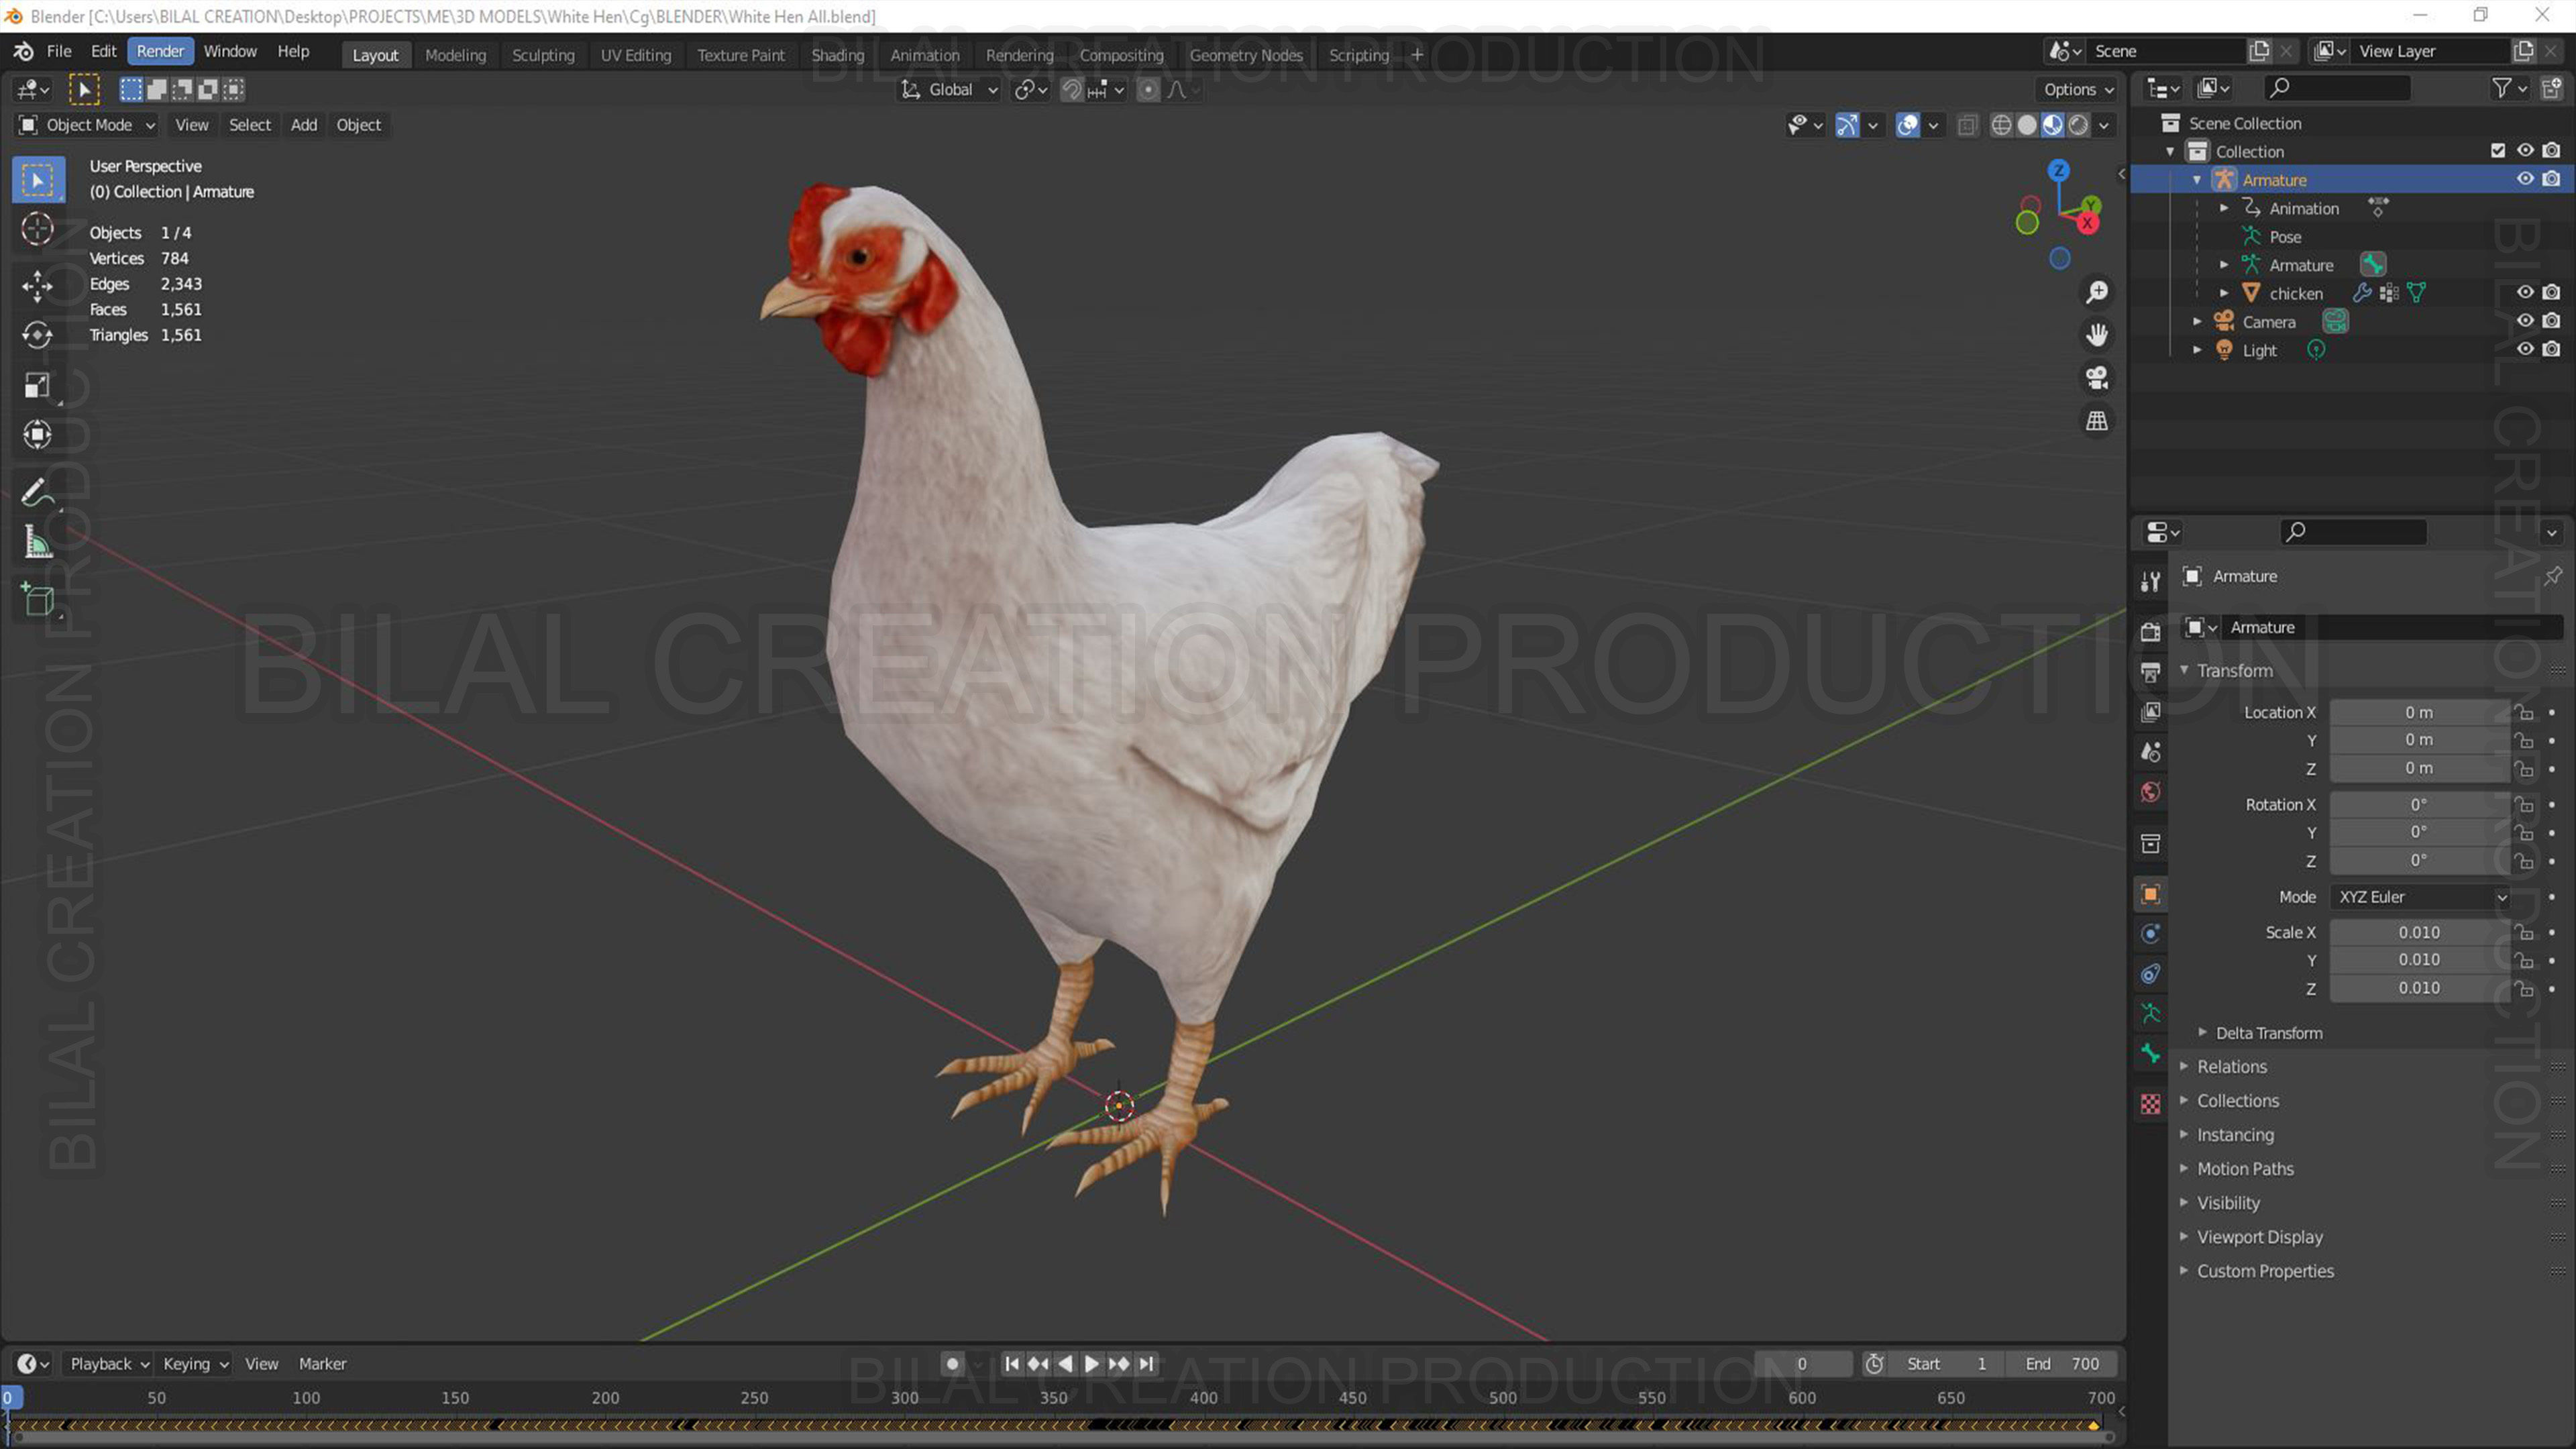Expand the chicken item in the outliner
The image size is (2576, 1449).
pyautogui.click(x=2224, y=293)
